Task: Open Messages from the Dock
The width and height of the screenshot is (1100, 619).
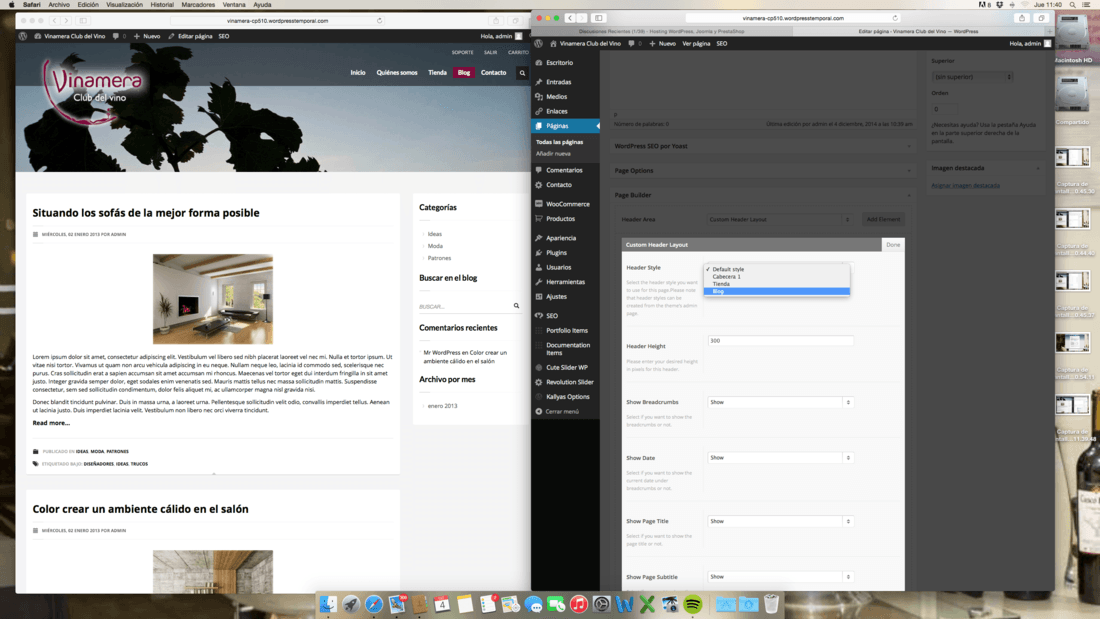Action: pyautogui.click(x=533, y=604)
